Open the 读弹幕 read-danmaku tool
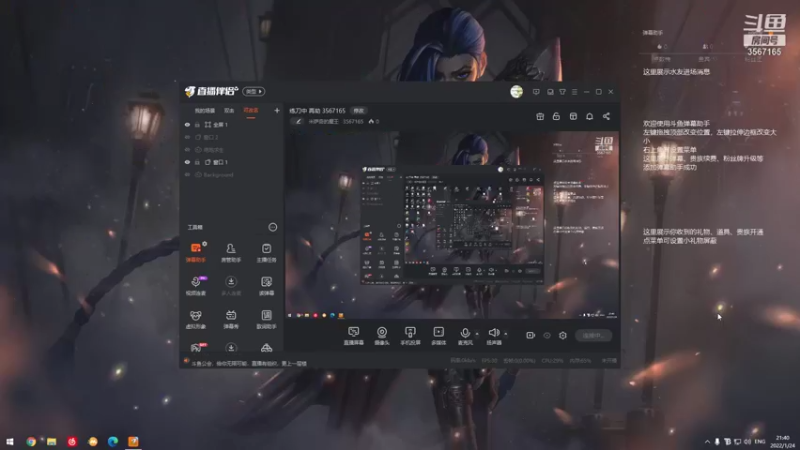 click(266, 286)
